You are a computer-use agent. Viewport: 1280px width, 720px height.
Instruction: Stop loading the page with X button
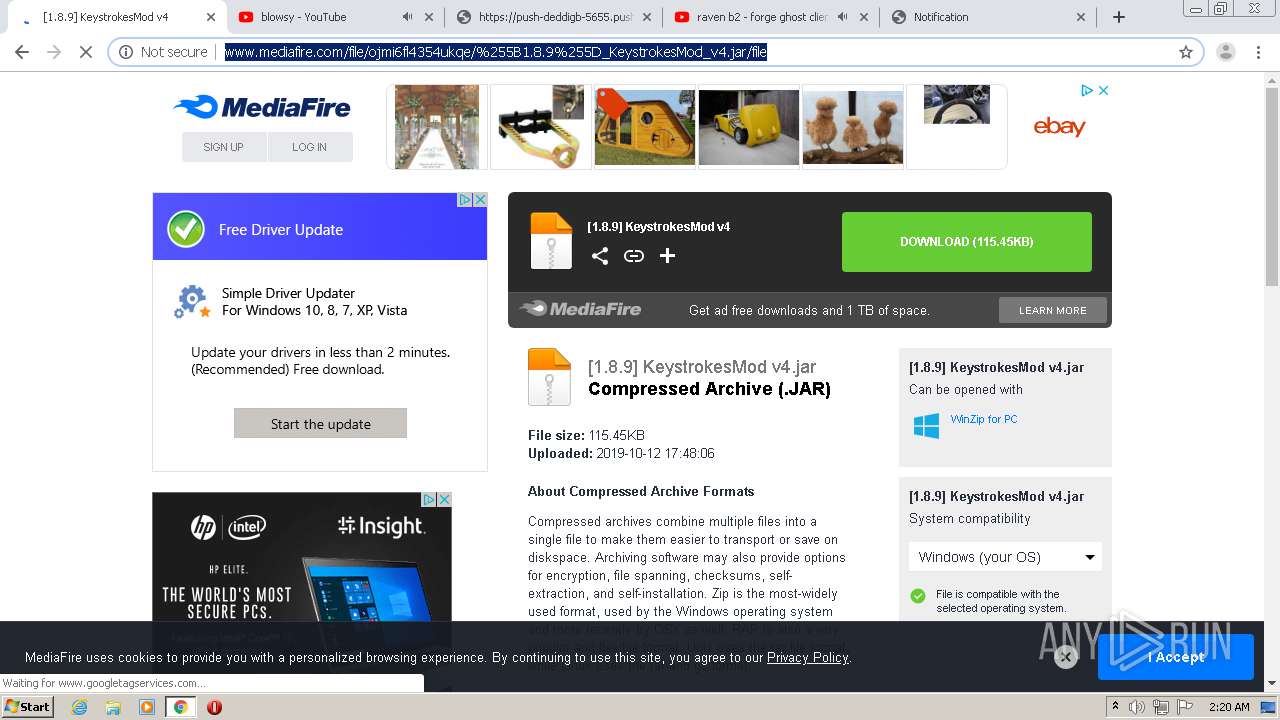86,52
